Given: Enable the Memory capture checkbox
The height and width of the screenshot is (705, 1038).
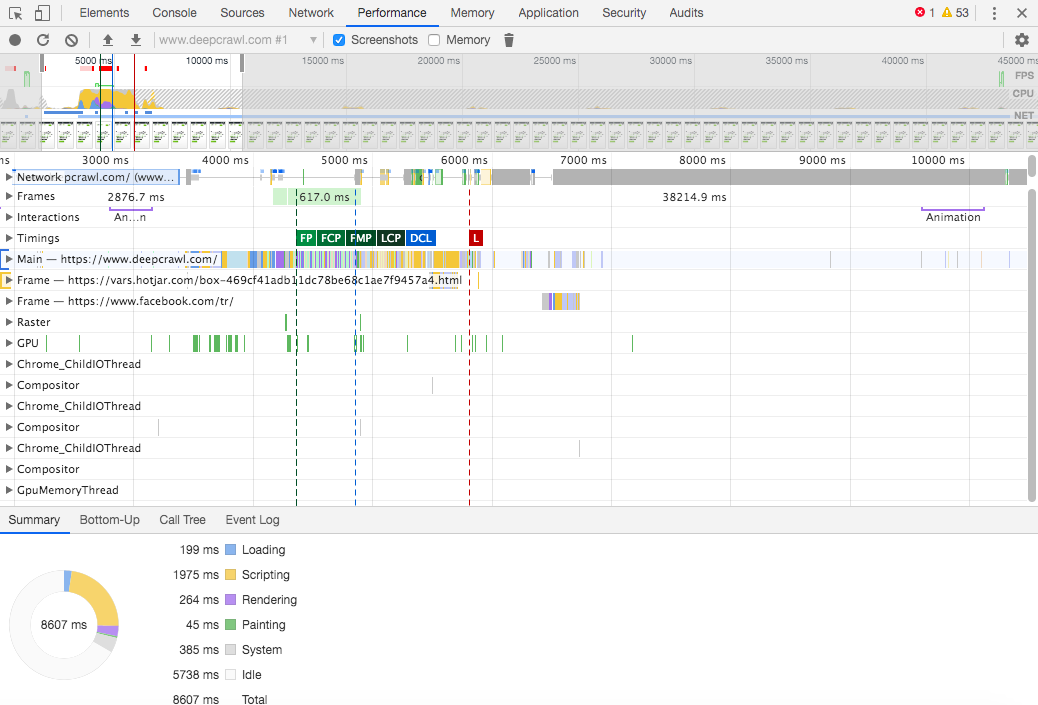Looking at the screenshot, I should point(434,39).
